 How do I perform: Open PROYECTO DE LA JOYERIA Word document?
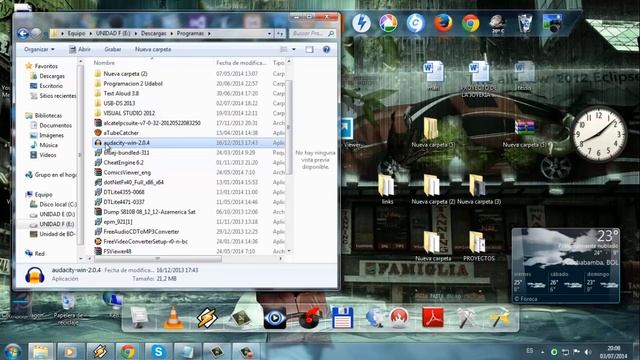click(479, 80)
